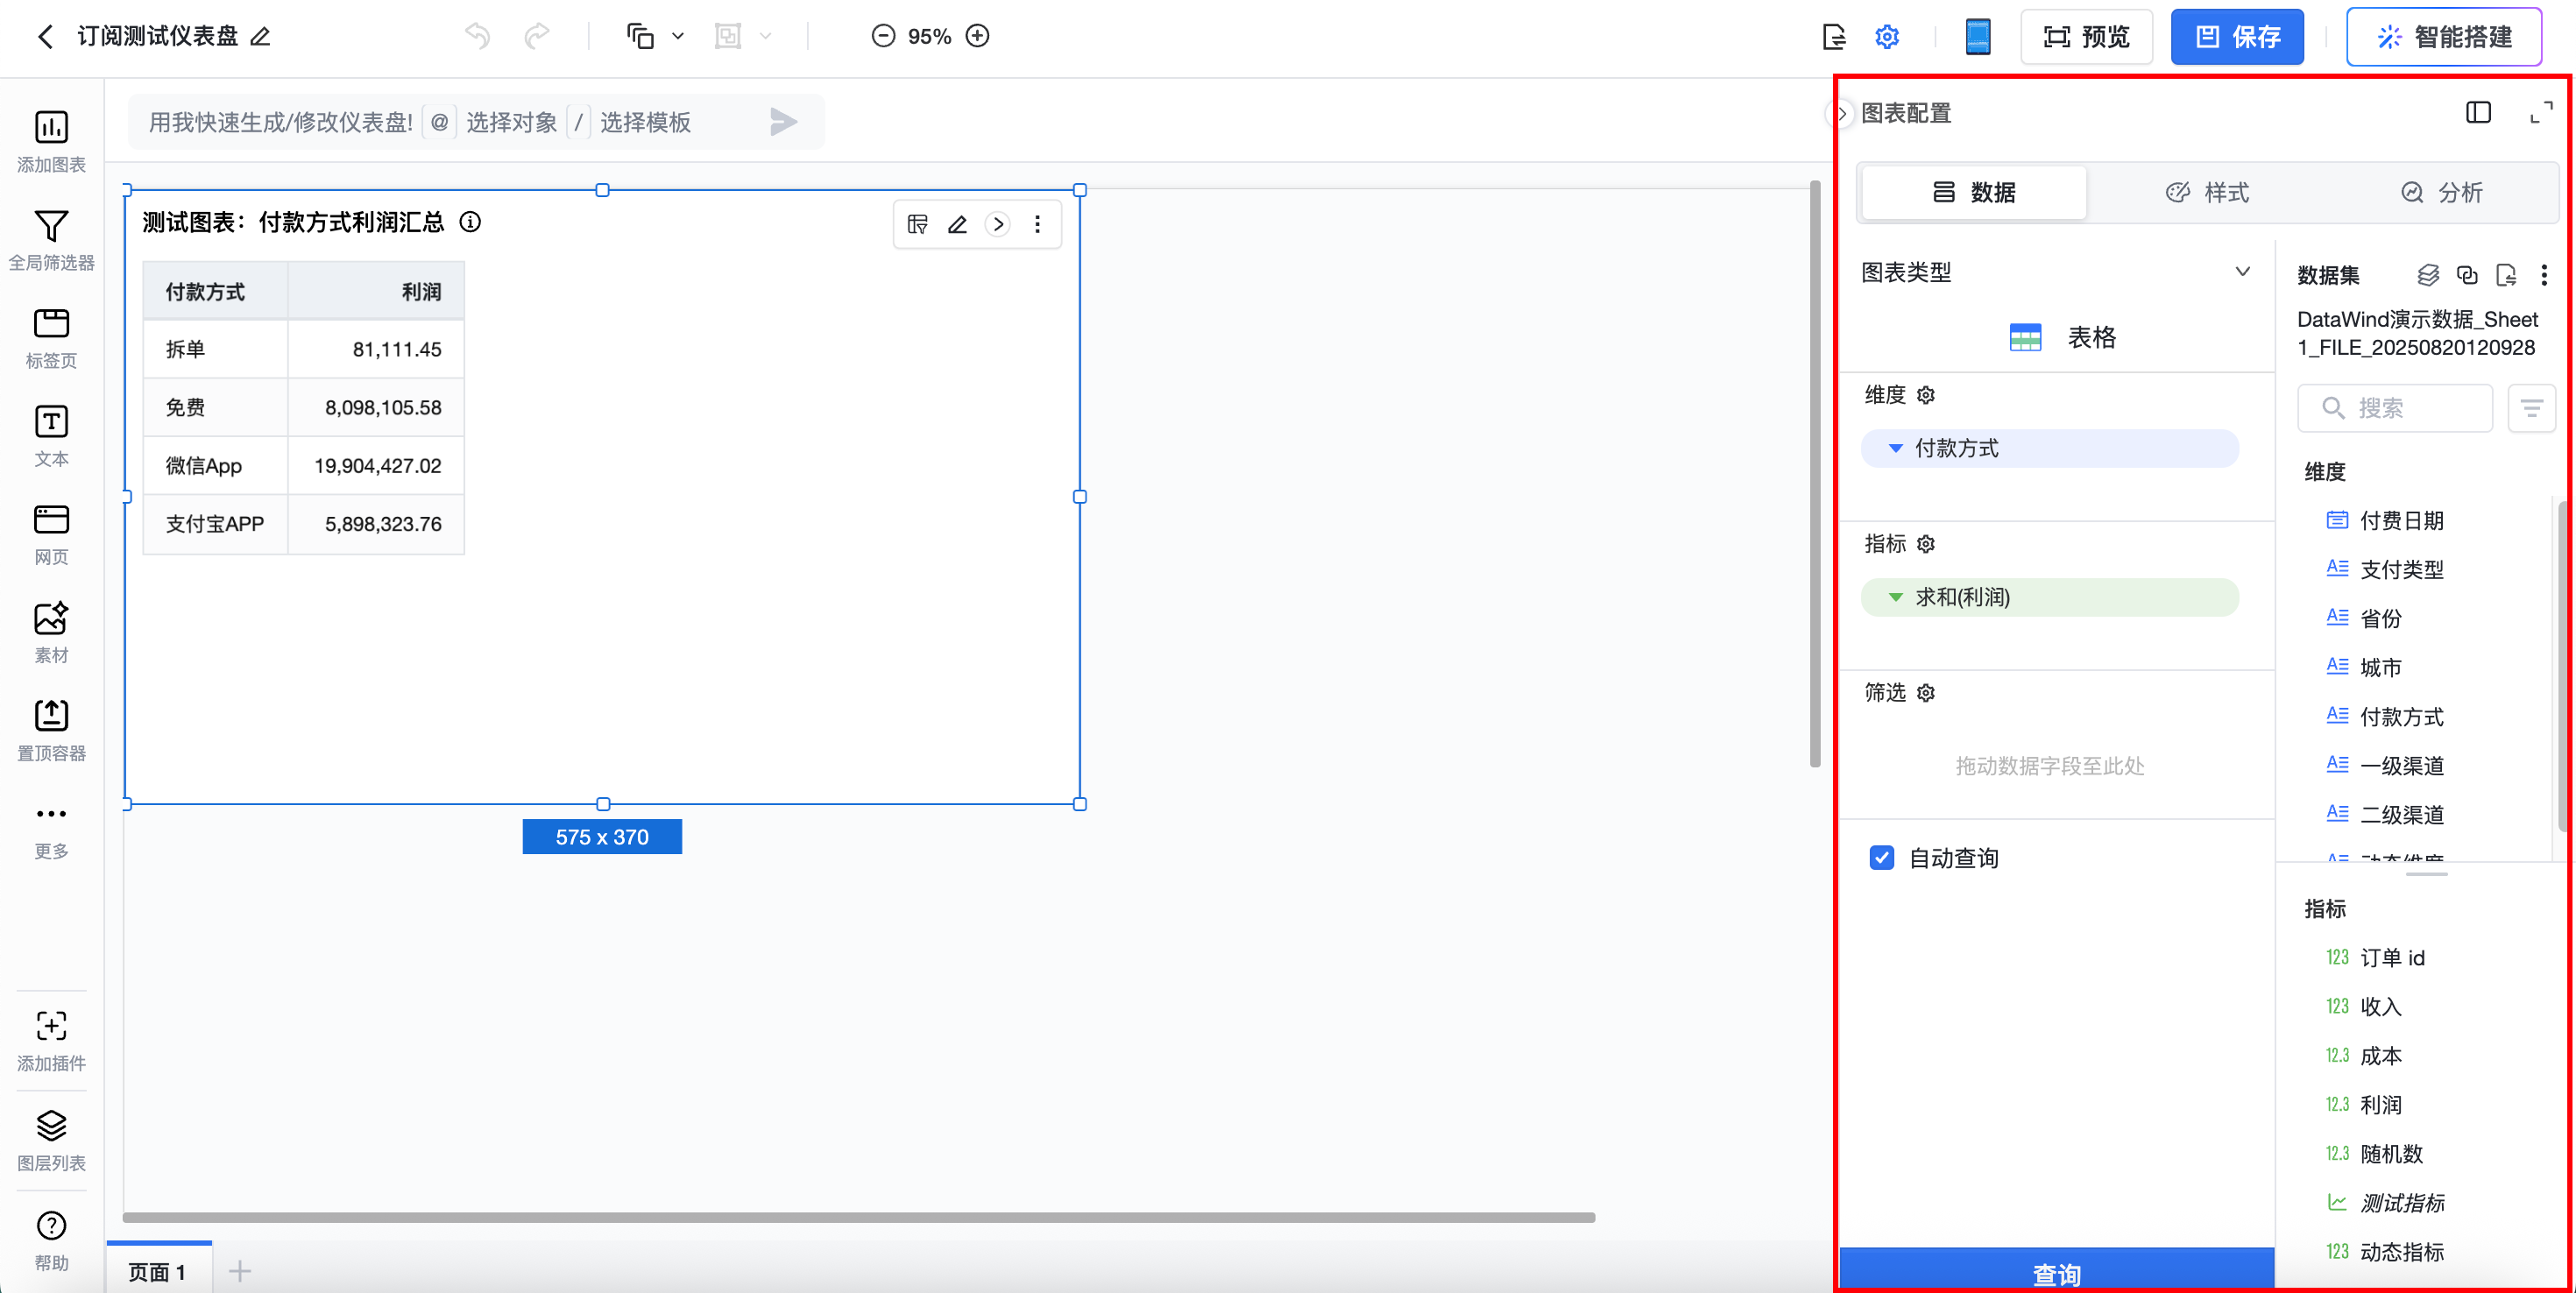Click the 预览 preview button
Image resolution: width=2576 pixels, height=1293 pixels.
[x=2086, y=37]
